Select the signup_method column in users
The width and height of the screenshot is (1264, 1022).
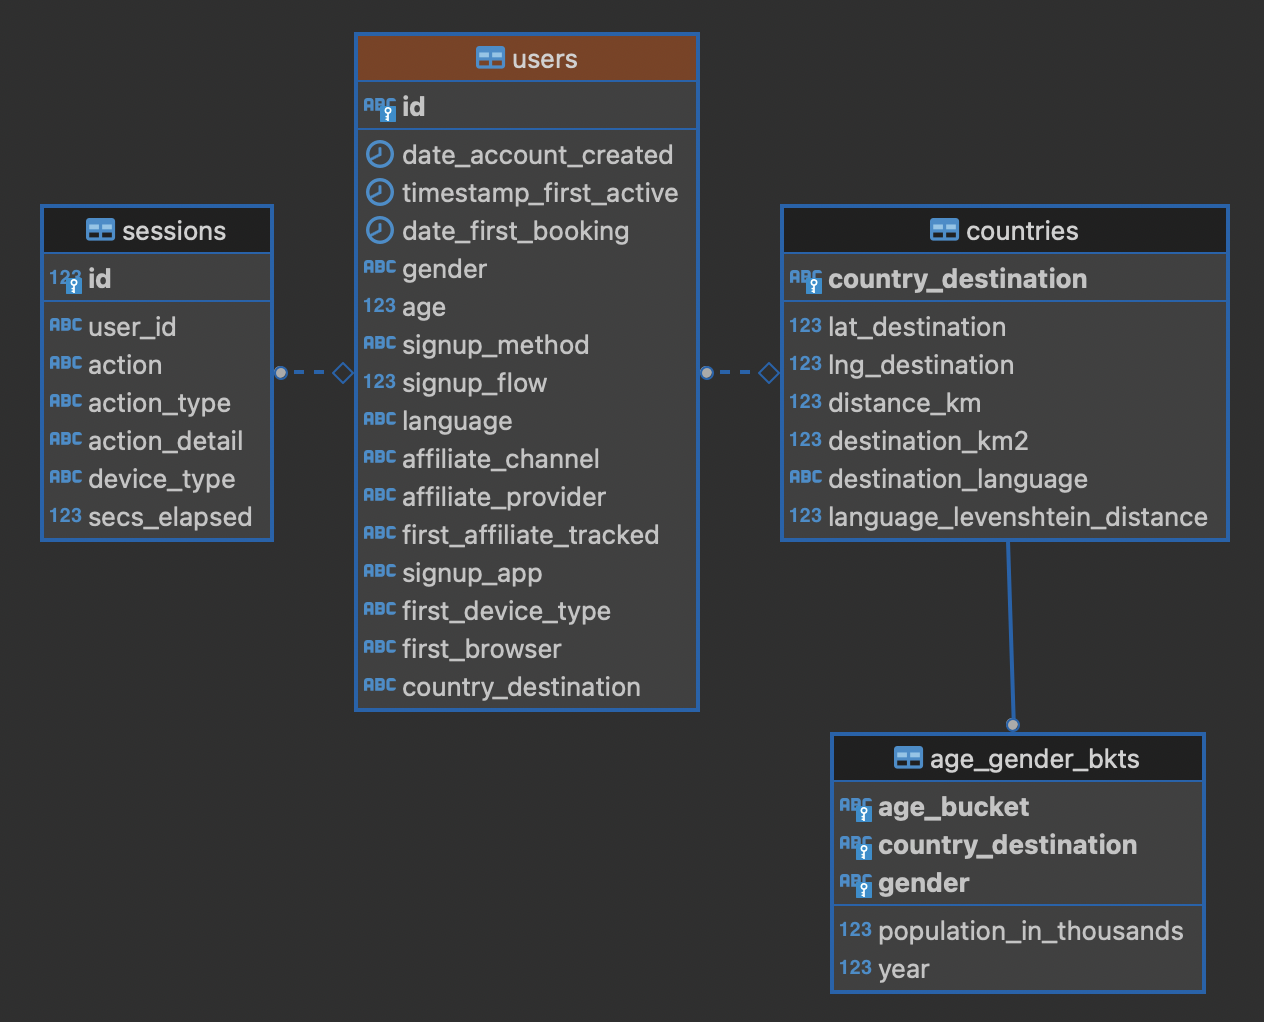(495, 345)
